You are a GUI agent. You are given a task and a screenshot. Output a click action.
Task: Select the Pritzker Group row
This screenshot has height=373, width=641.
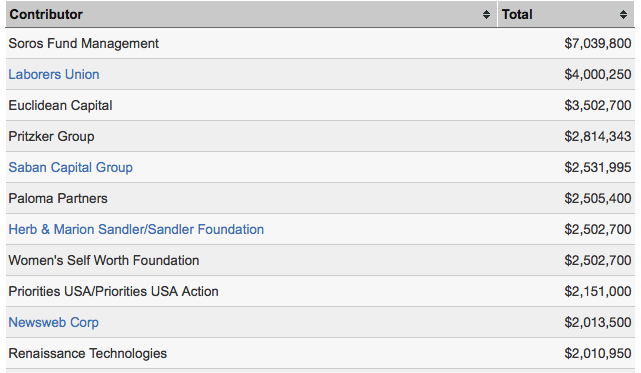pyautogui.click(x=320, y=136)
